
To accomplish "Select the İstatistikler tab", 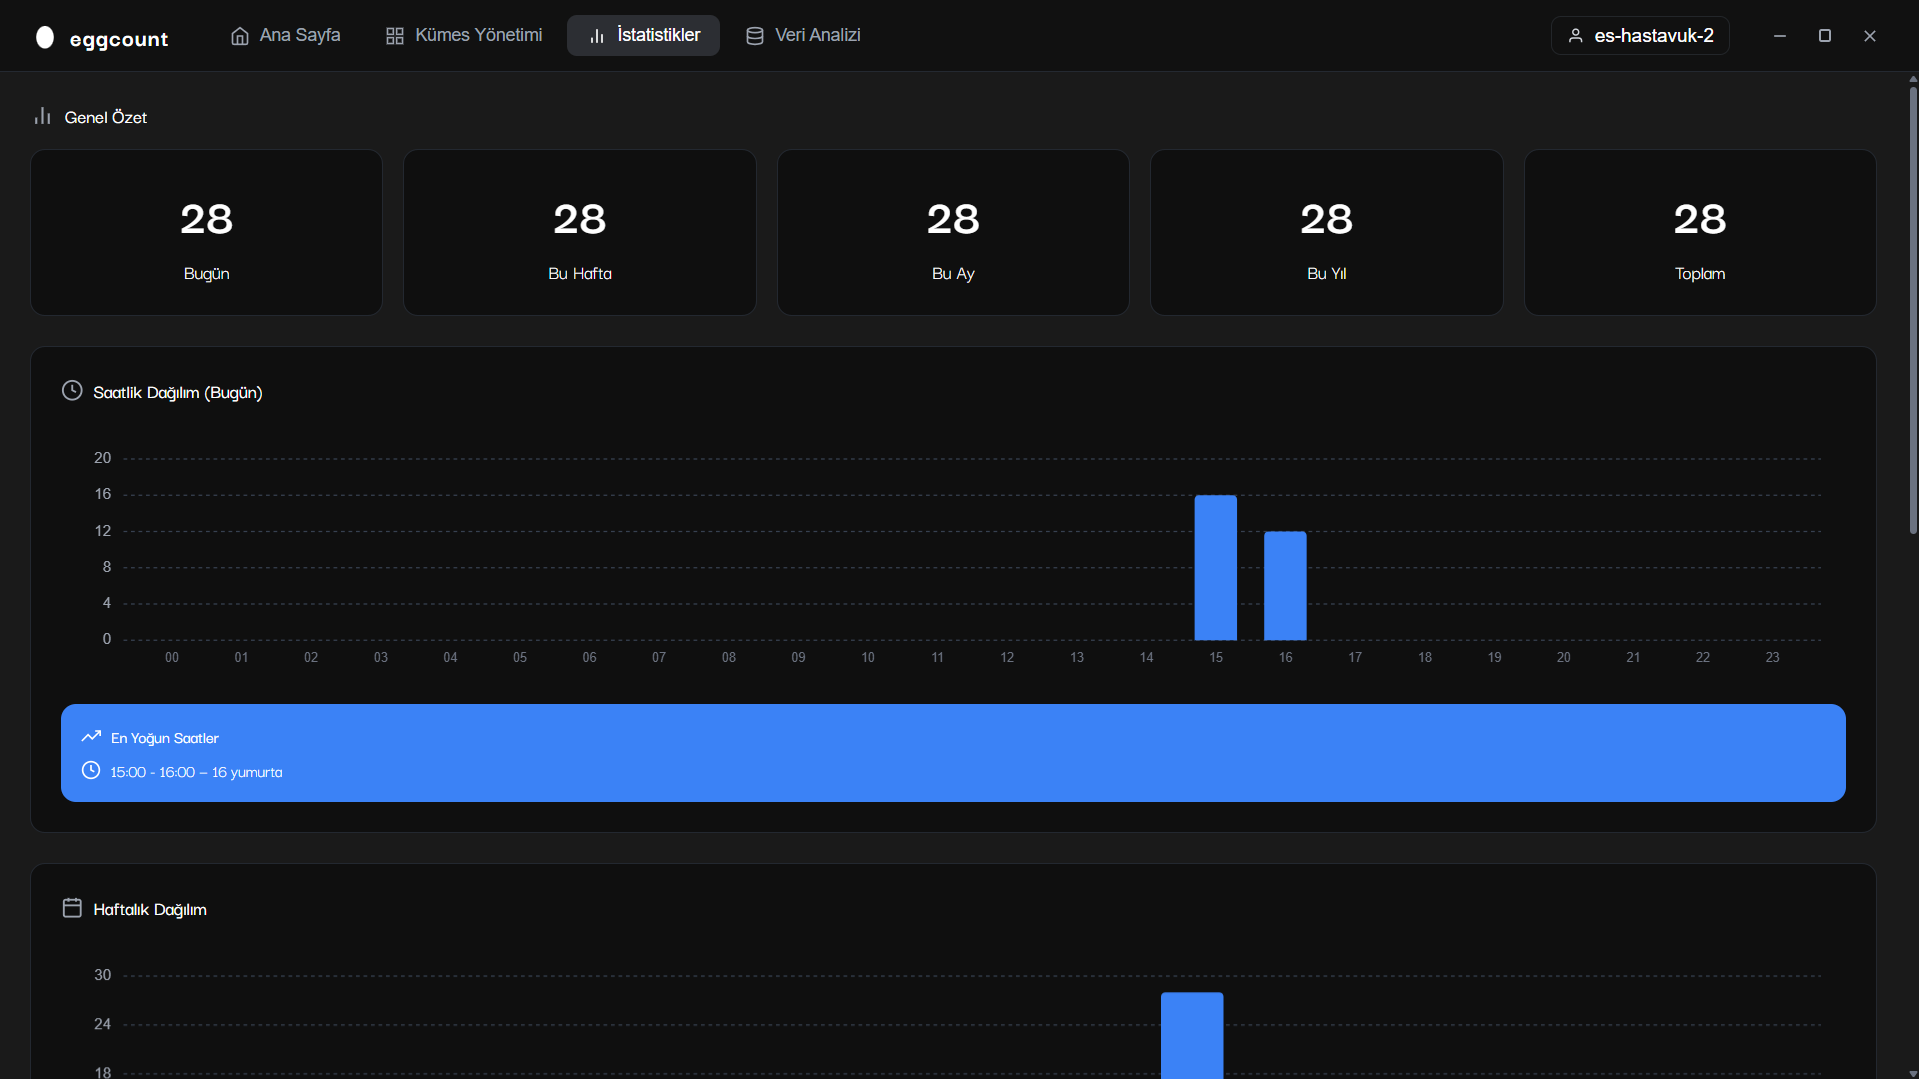I will [643, 36].
